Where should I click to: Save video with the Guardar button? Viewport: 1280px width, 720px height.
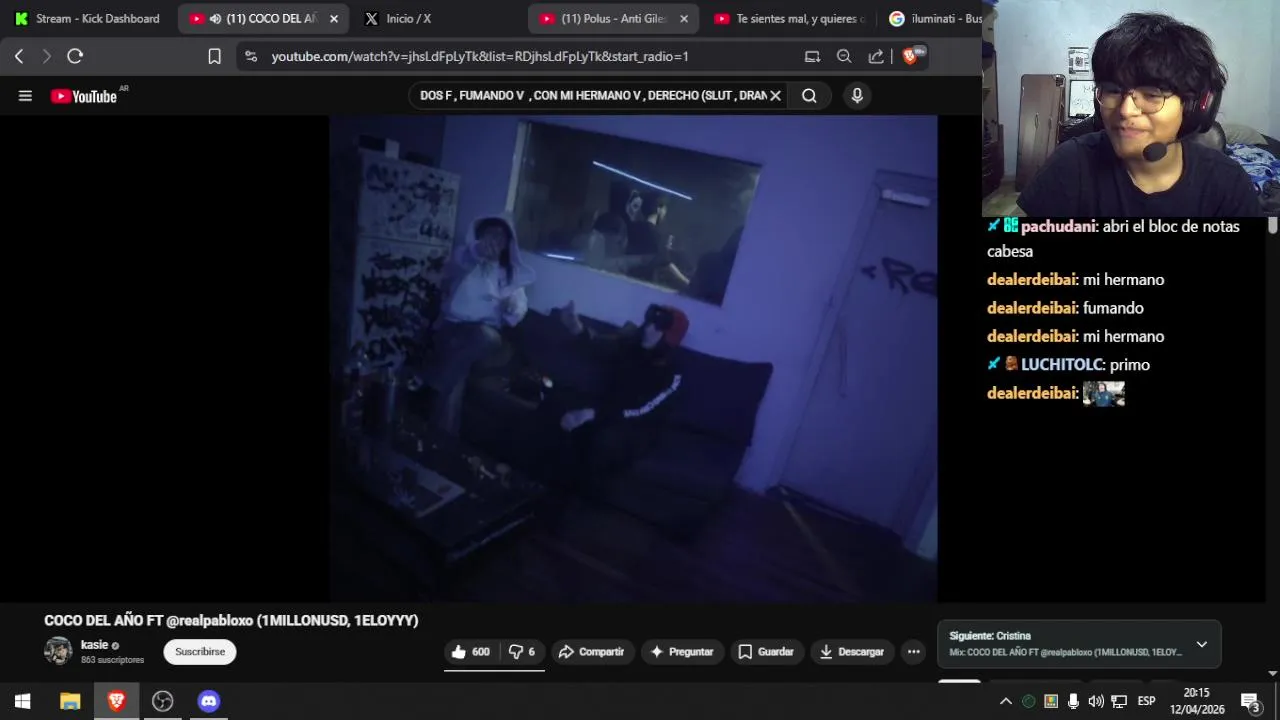click(766, 652)
